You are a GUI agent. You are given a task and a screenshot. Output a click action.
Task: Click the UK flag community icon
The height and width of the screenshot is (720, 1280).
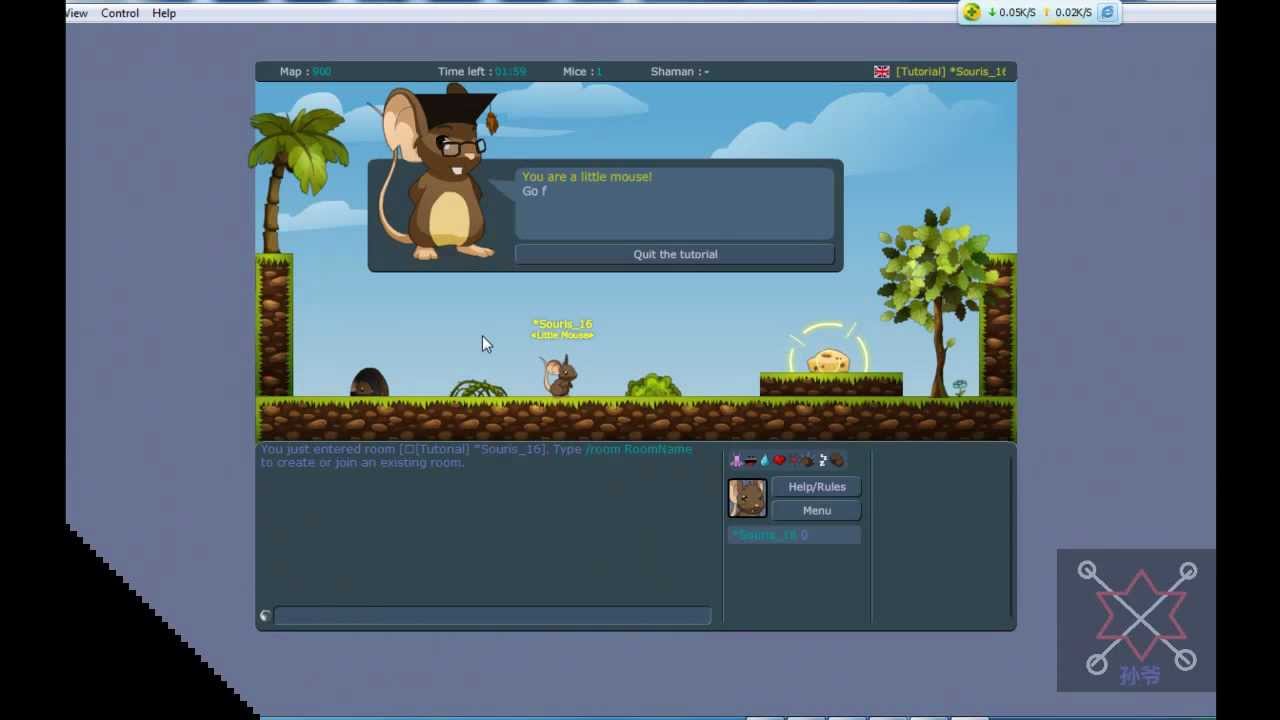point(882,72)
